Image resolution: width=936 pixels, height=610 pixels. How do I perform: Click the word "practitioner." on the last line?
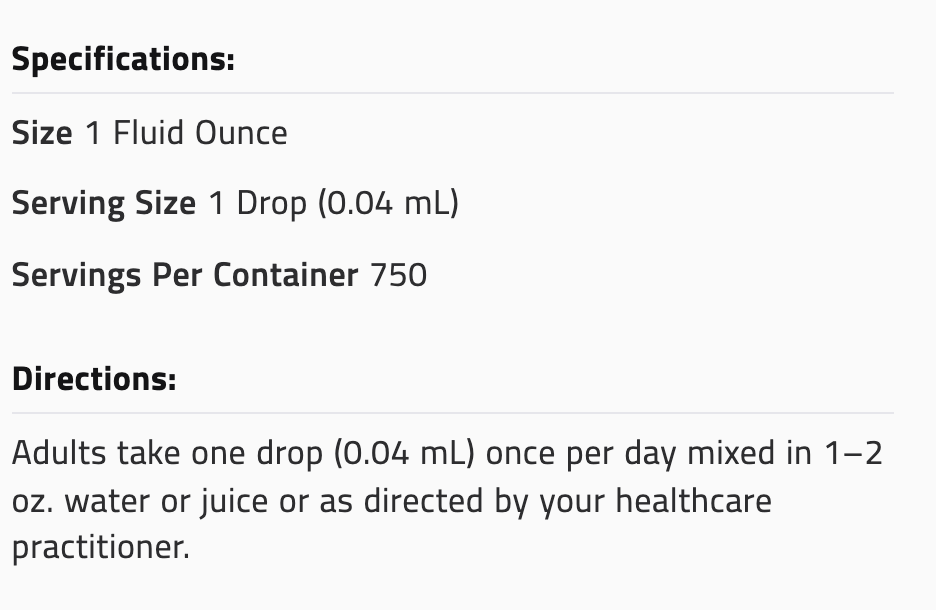[x=100, y=548]
